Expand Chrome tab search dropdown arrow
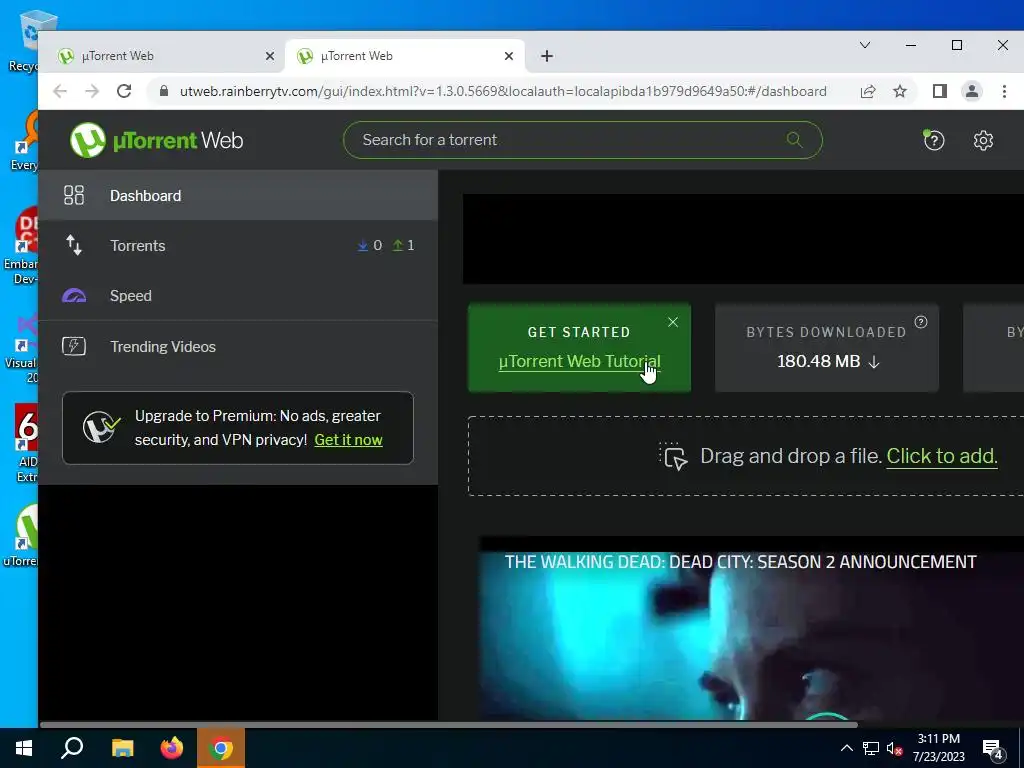Image resolution: width=1024 pixels, height=768 pixels. point(865,45)
